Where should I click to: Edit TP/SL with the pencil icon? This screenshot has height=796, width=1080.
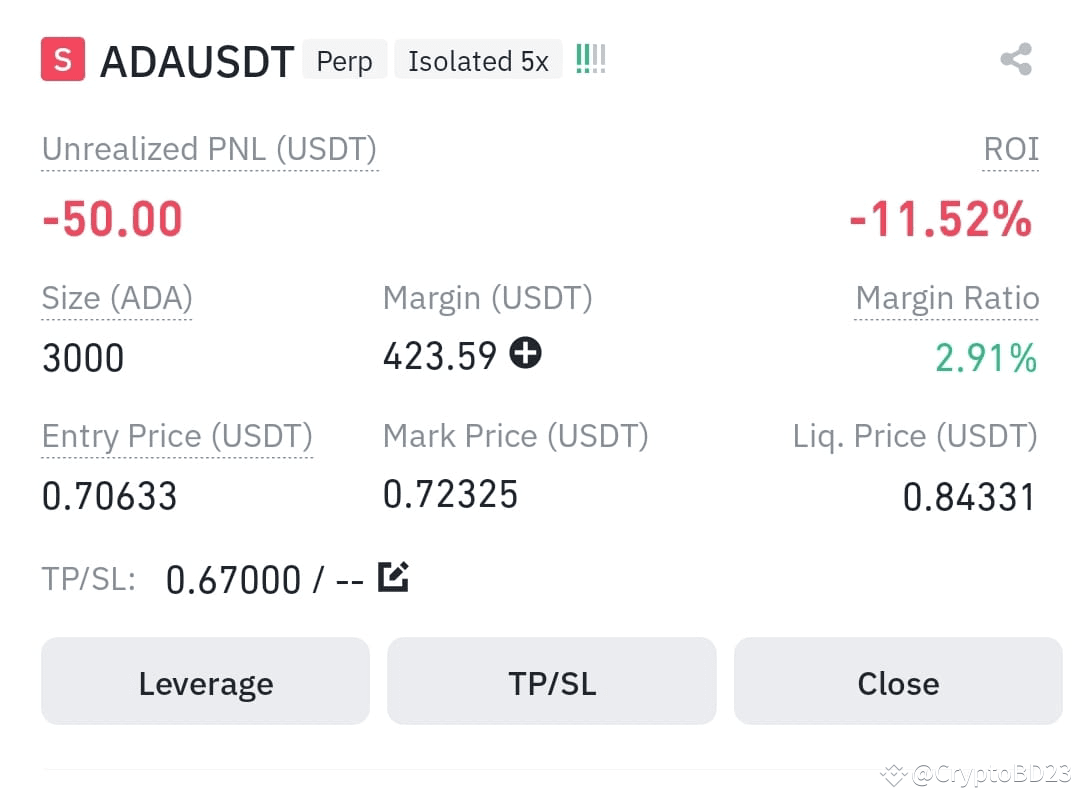click(x=393, y=577)
